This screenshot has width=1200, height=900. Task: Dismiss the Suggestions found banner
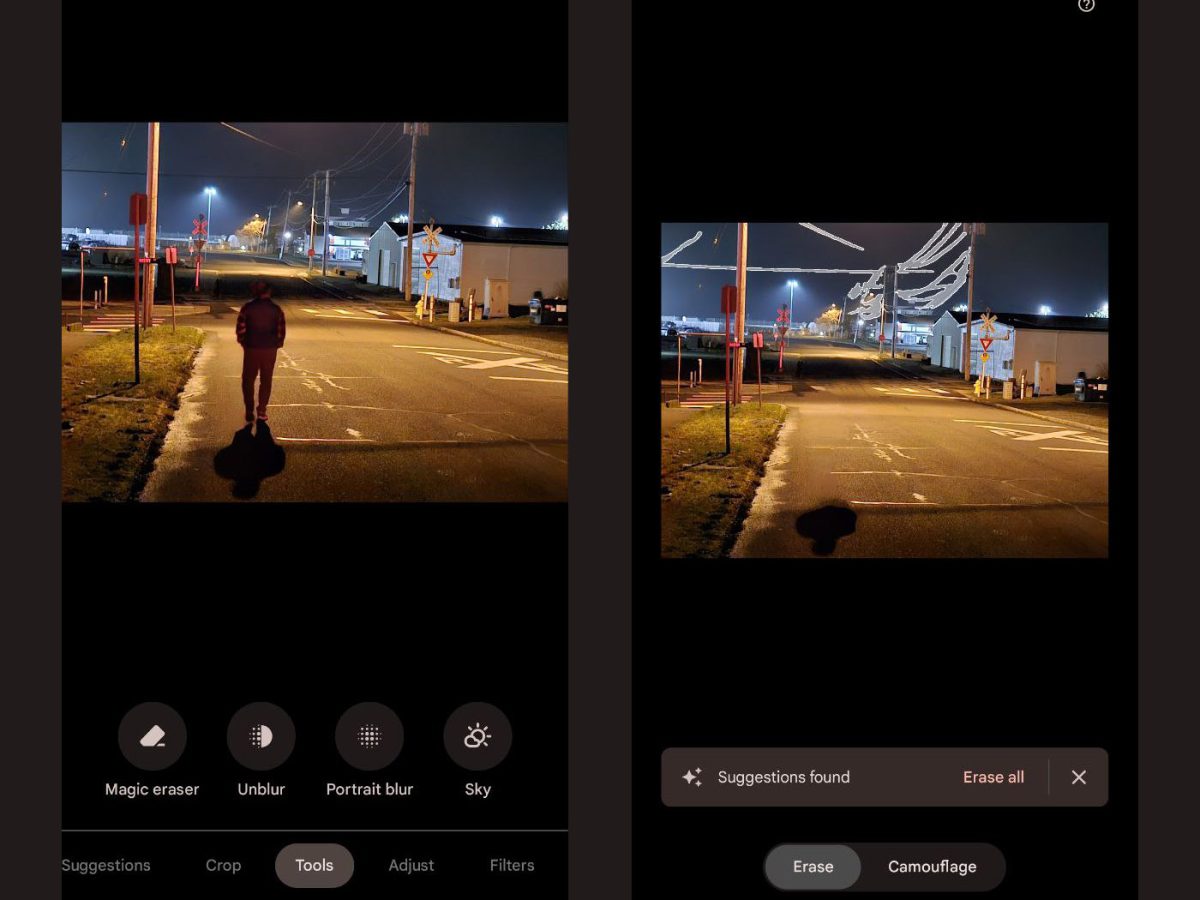click(1078, 777)
